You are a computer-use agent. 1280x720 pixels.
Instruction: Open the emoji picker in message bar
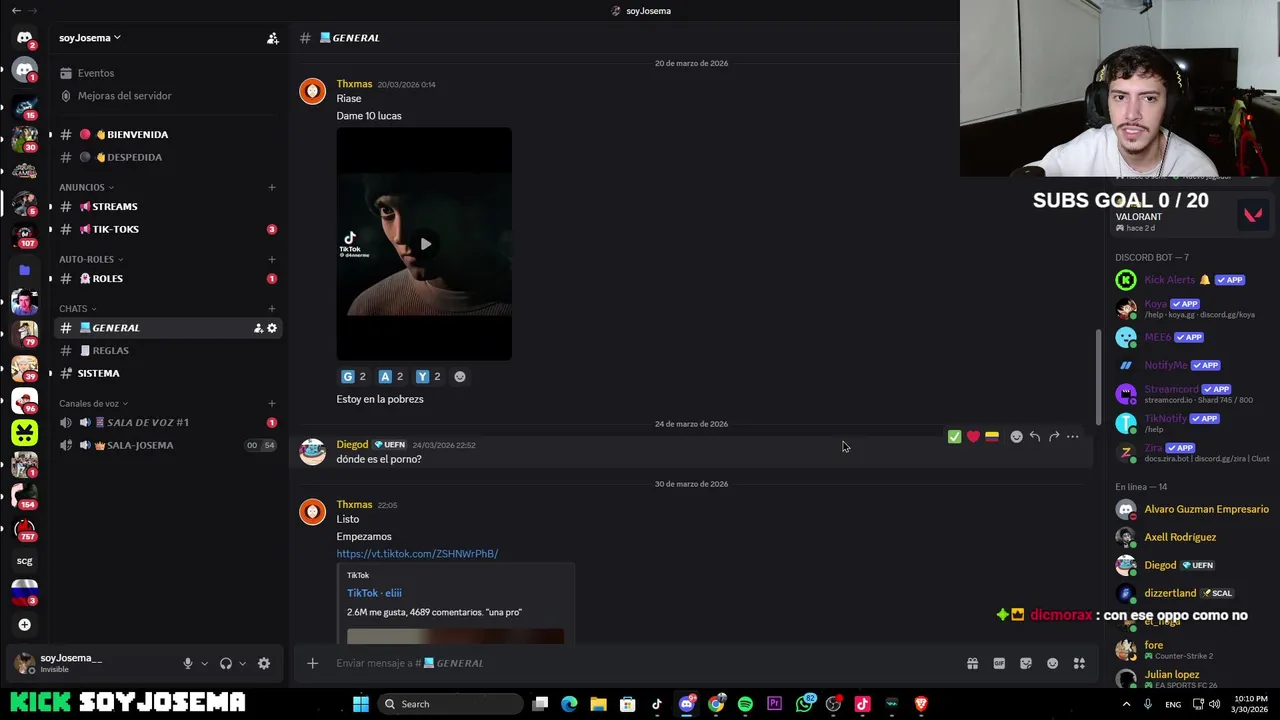(1052, 663)
